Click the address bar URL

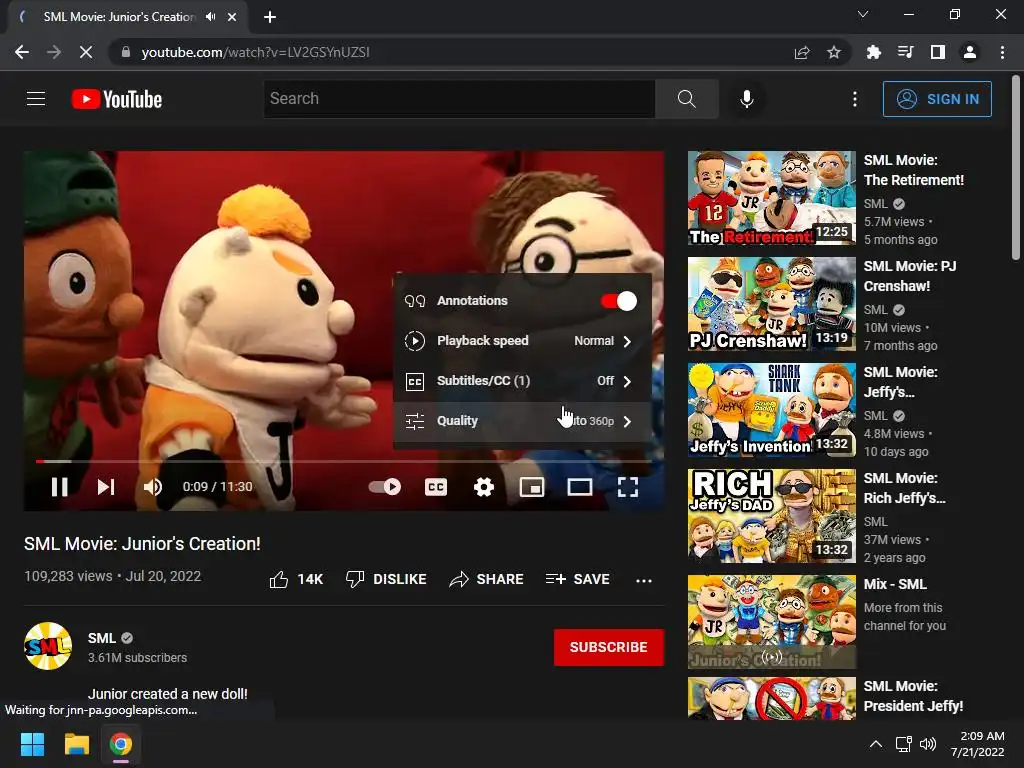click(255, 52)
